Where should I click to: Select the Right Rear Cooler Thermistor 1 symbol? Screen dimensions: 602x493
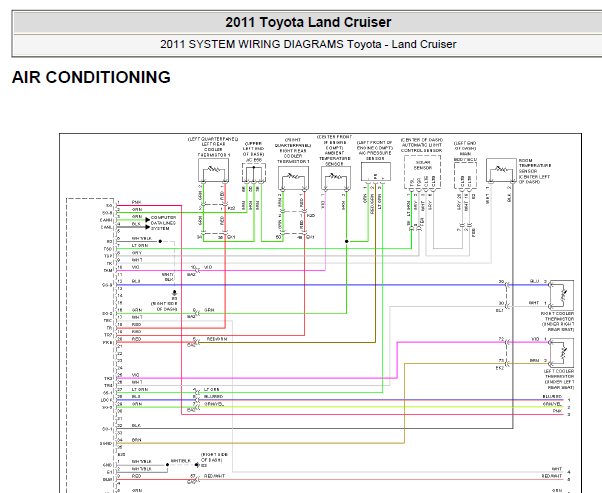[293, 177]
